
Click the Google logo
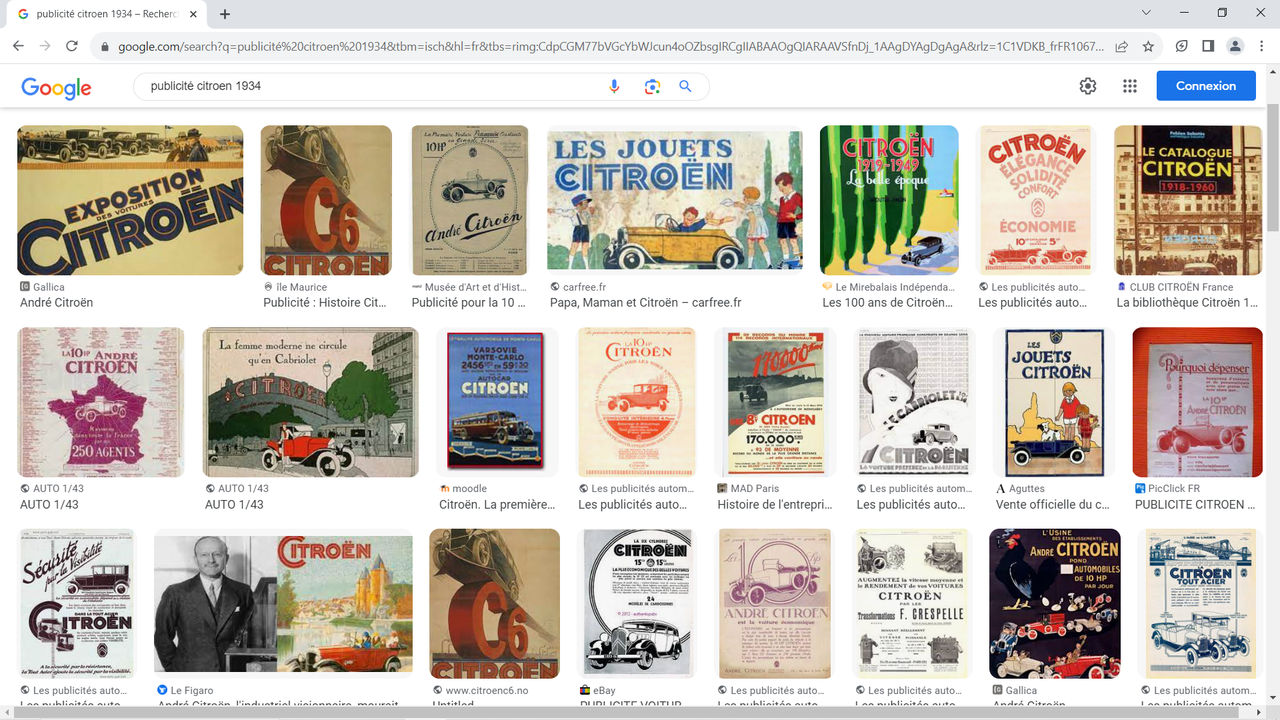(56, 87)
